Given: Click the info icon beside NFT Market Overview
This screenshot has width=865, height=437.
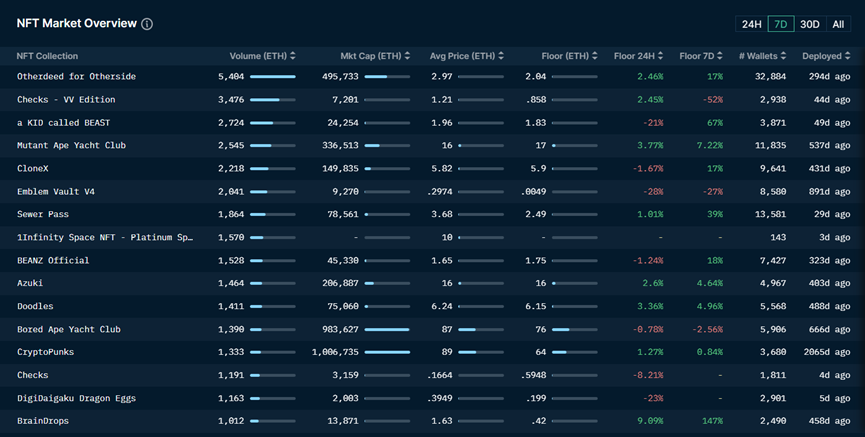Looking at the screenshot, I should point(147,24).
